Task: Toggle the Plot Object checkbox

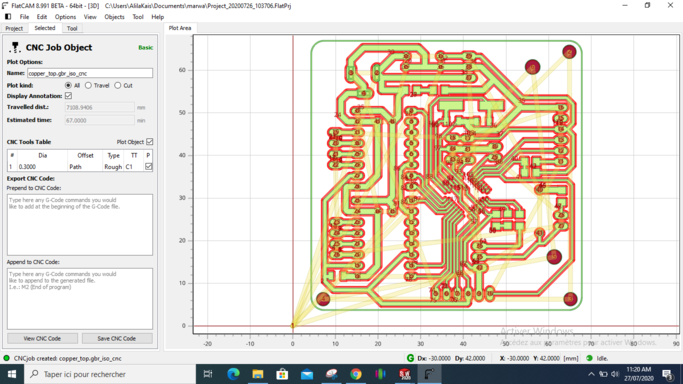Action: click(149, 142)
